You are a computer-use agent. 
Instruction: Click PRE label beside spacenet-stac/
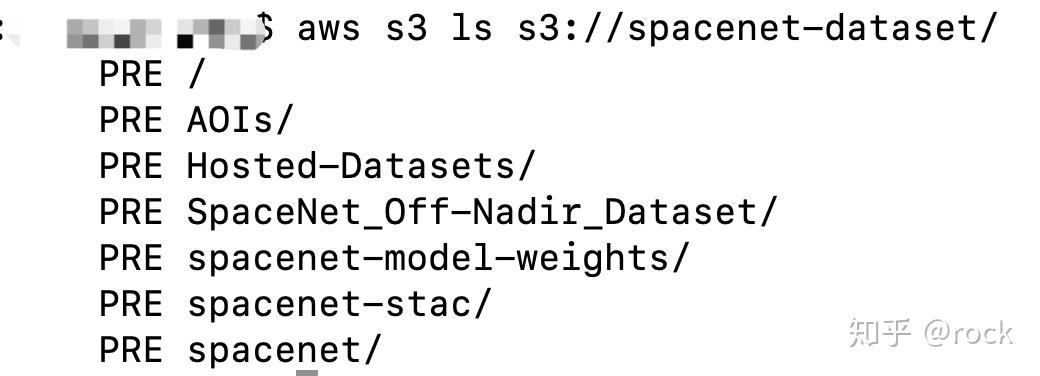(131, 304)
